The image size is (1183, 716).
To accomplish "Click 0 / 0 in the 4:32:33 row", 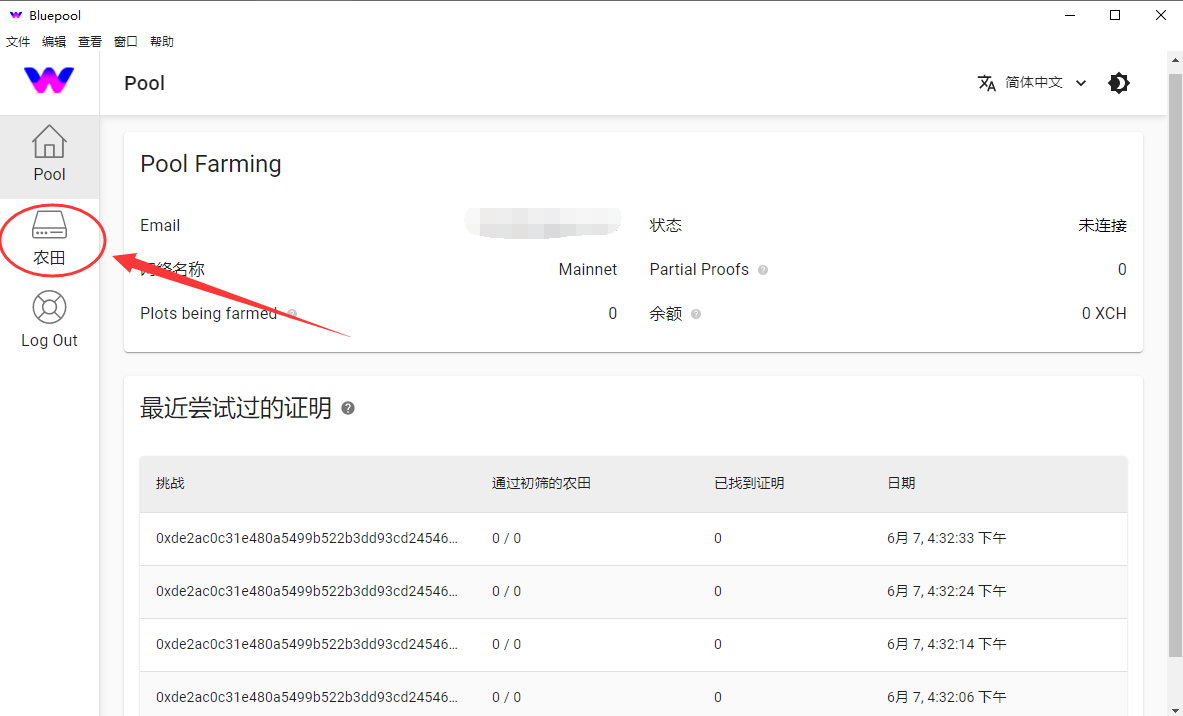I will 506,539.
